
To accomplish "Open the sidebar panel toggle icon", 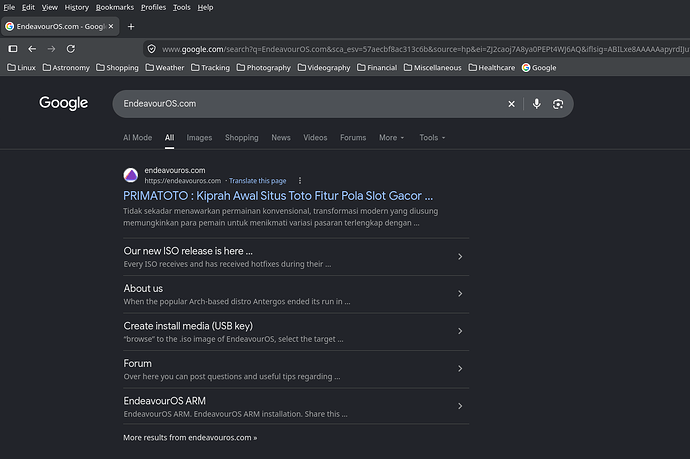I will (13, 49).
